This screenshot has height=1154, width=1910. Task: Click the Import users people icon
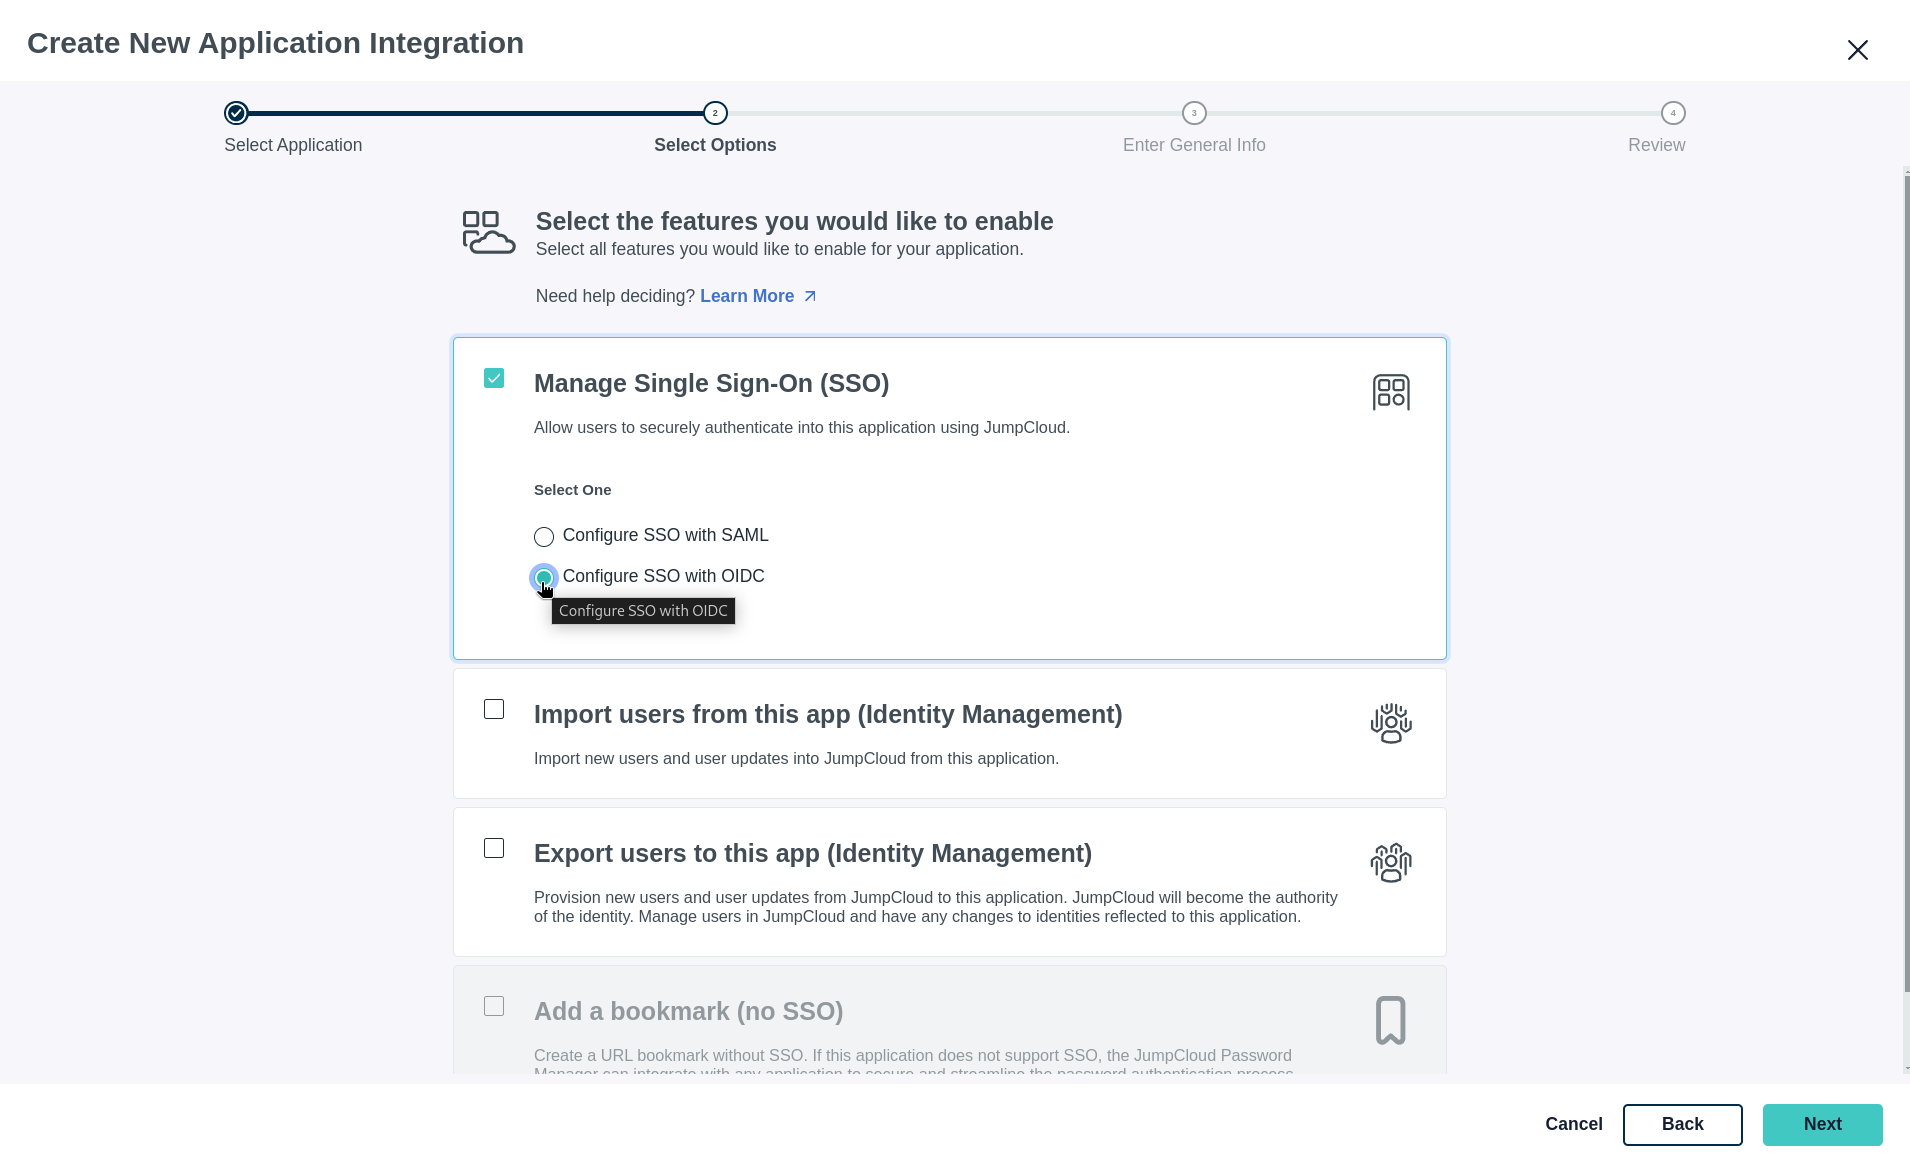point(1391,723)
